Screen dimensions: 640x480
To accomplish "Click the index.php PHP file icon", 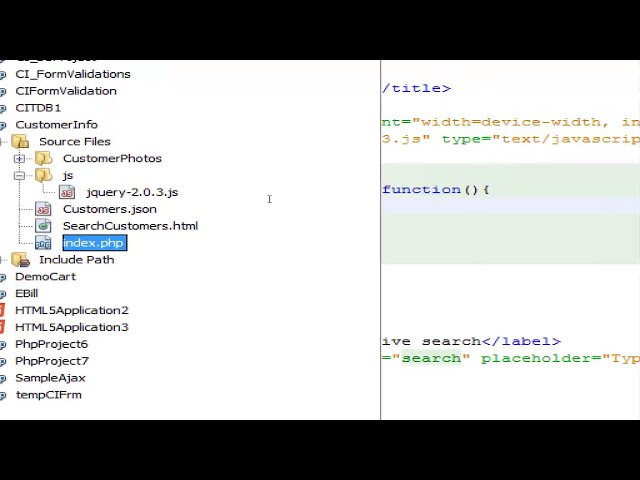I will click(43, 243).
